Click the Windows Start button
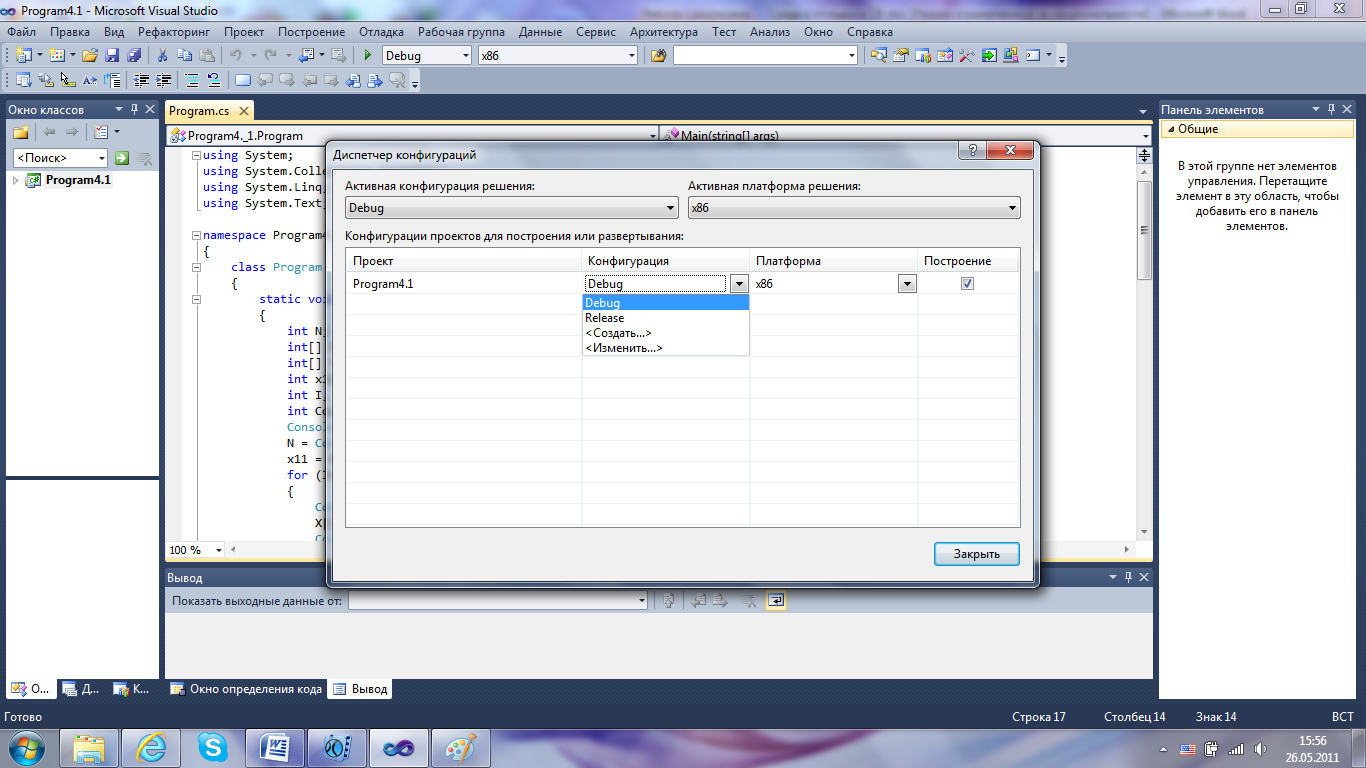This screenshot has height=768, width=1366. 27,747
